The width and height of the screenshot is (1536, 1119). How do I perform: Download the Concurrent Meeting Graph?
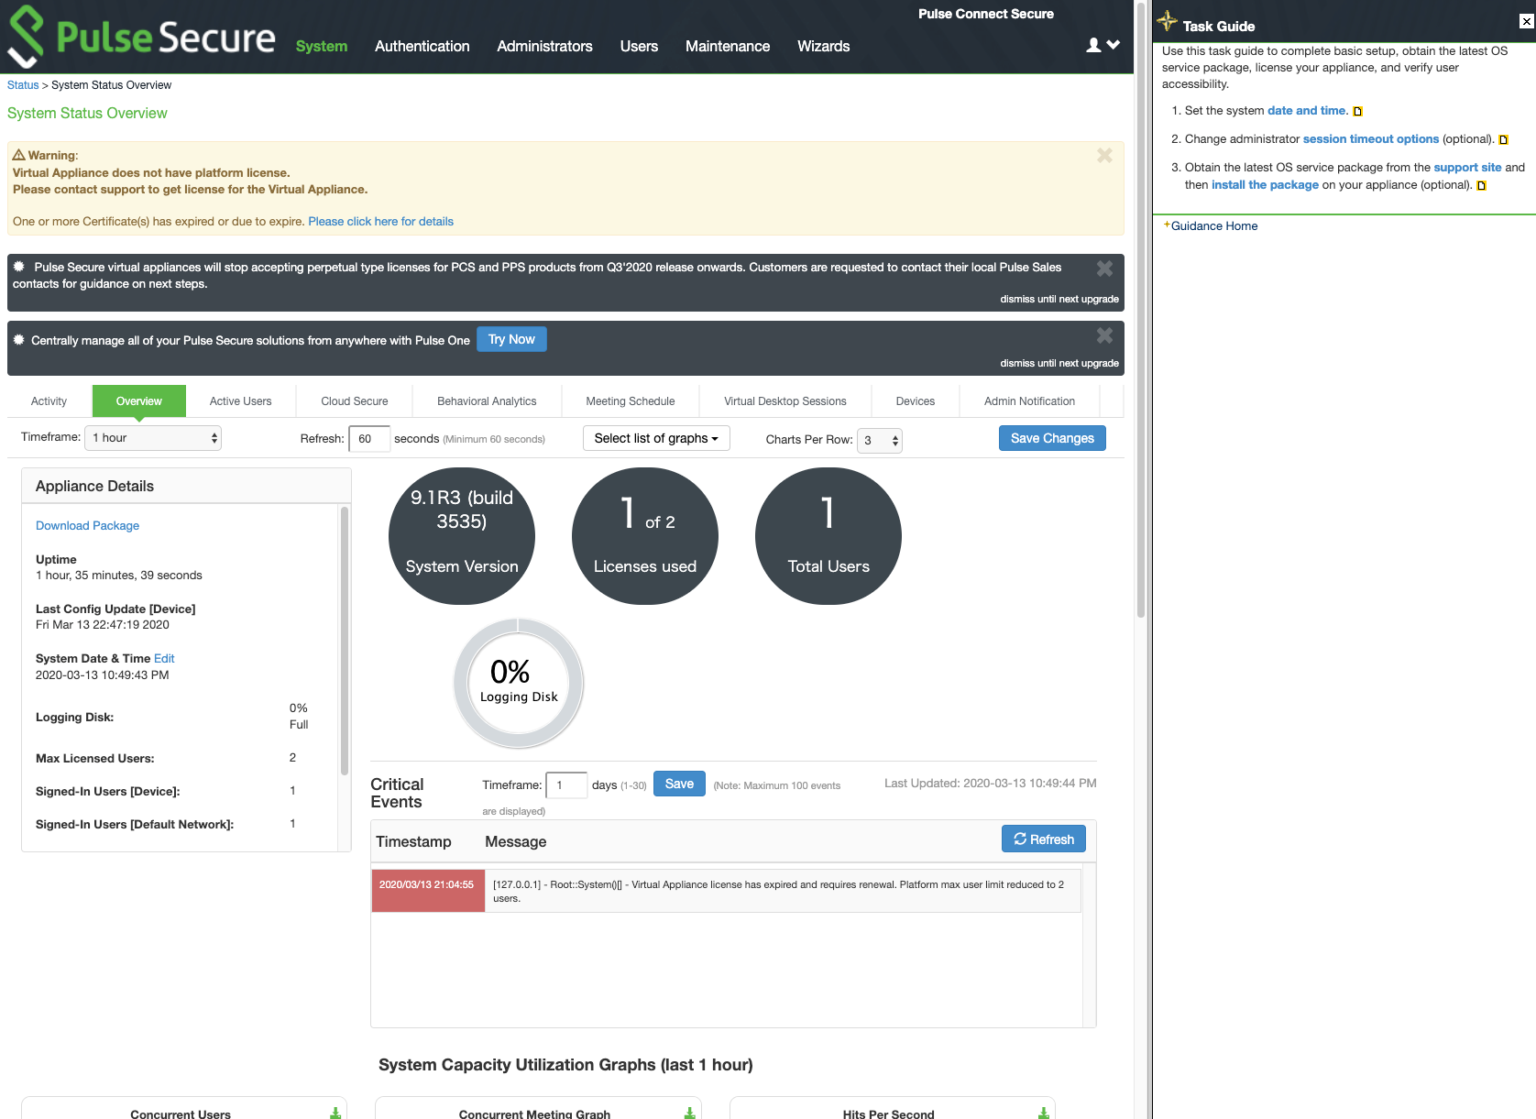click(688, 1111)
